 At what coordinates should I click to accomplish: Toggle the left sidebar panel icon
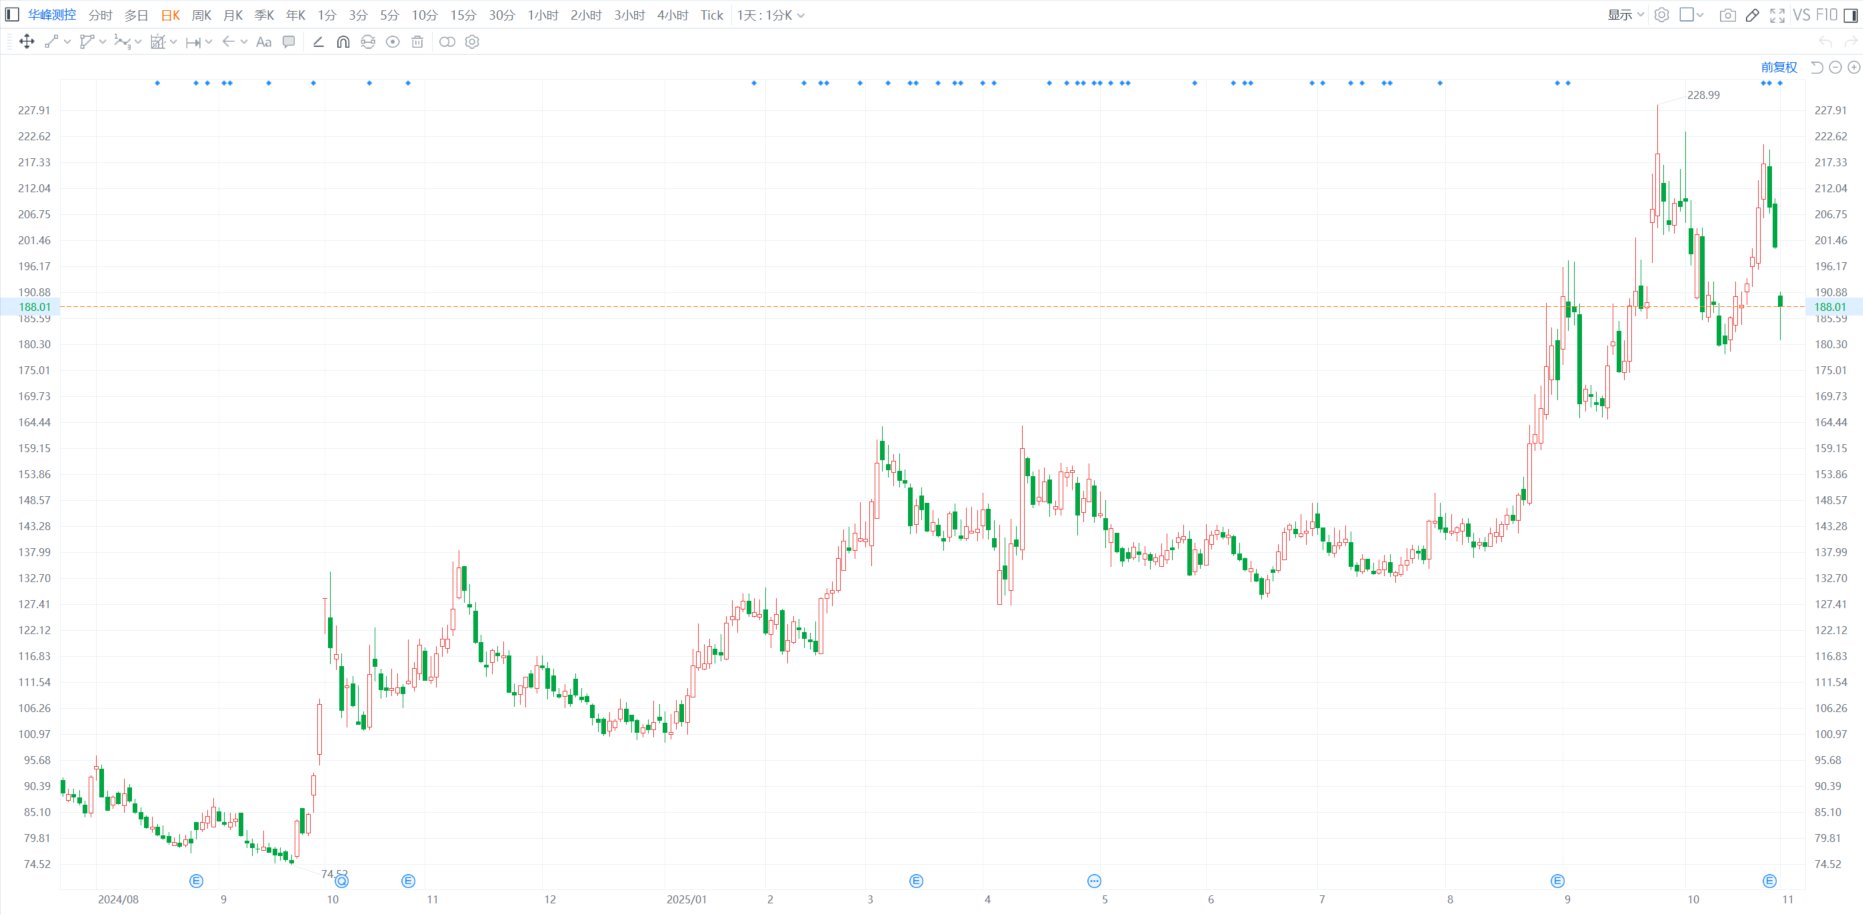pyautogui.click(x=12, y=15)
